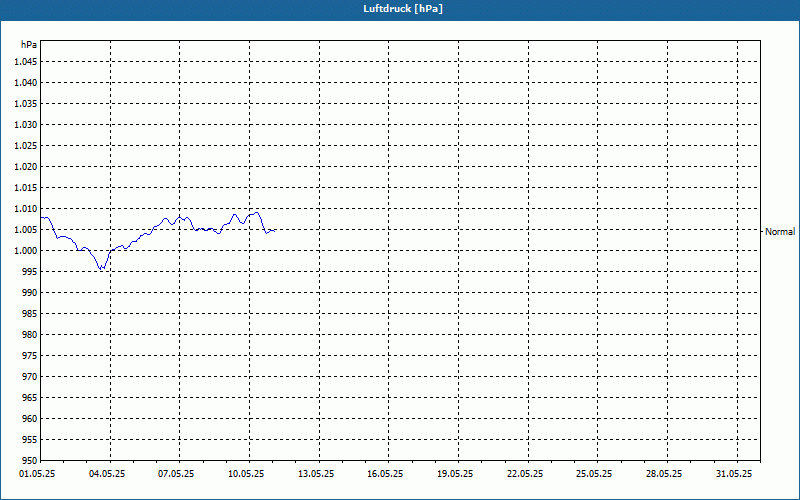
Task: Click the hPa unit label
Action: coord(29,45)
